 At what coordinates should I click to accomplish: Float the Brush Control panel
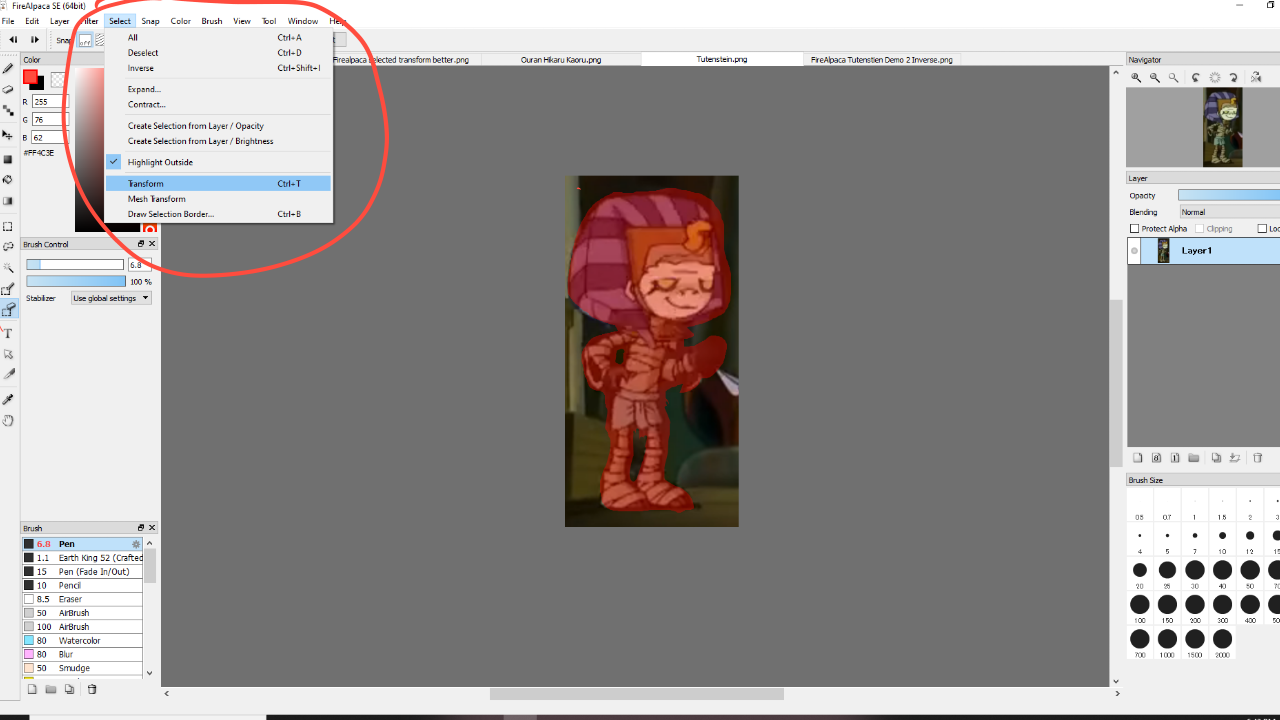141,244
